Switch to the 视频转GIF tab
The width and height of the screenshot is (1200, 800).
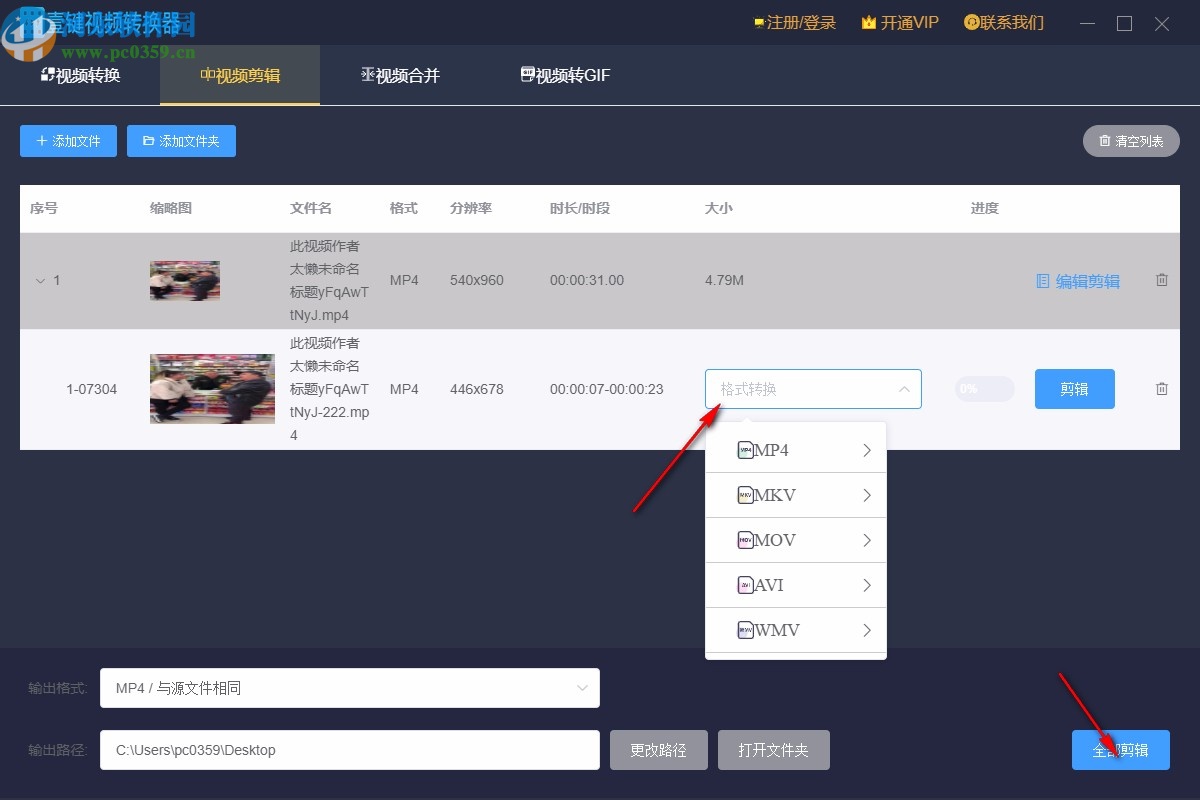[563, 74]
